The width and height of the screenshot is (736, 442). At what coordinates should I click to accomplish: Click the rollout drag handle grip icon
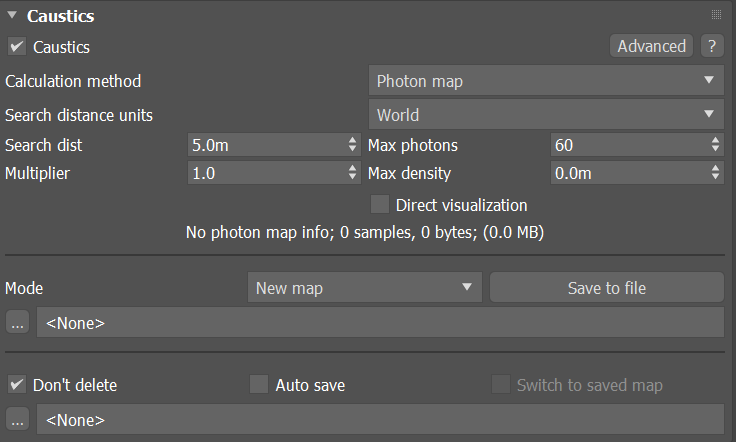[716, 15]
